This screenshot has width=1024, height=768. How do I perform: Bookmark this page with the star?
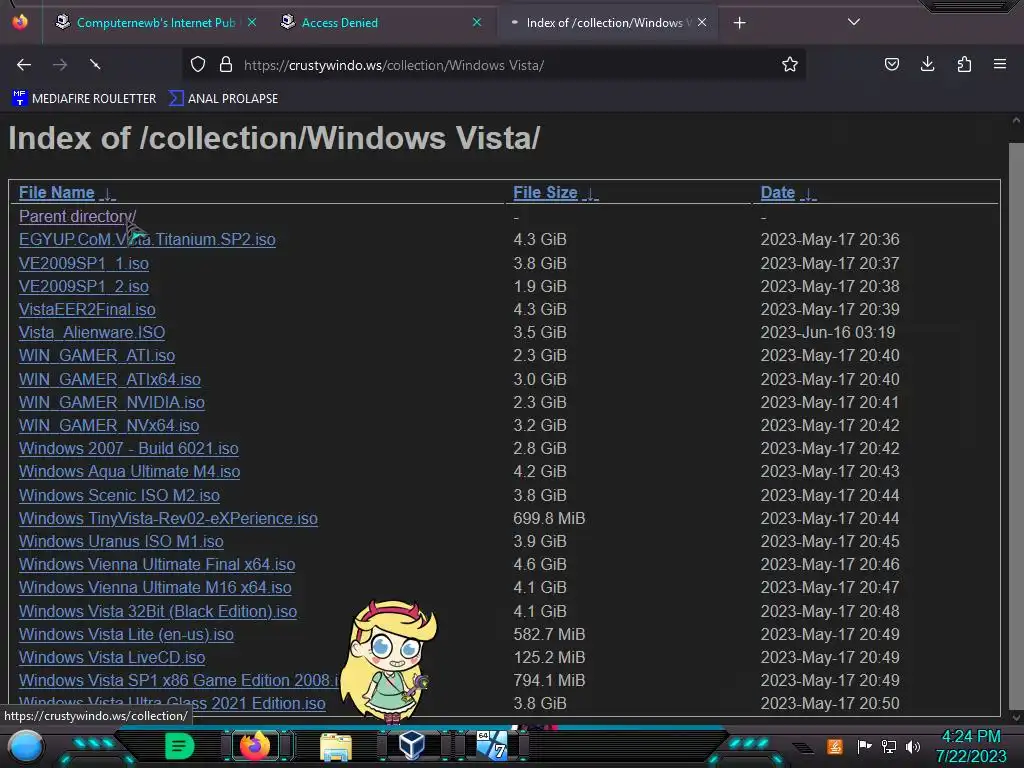[x=790, y=65]
